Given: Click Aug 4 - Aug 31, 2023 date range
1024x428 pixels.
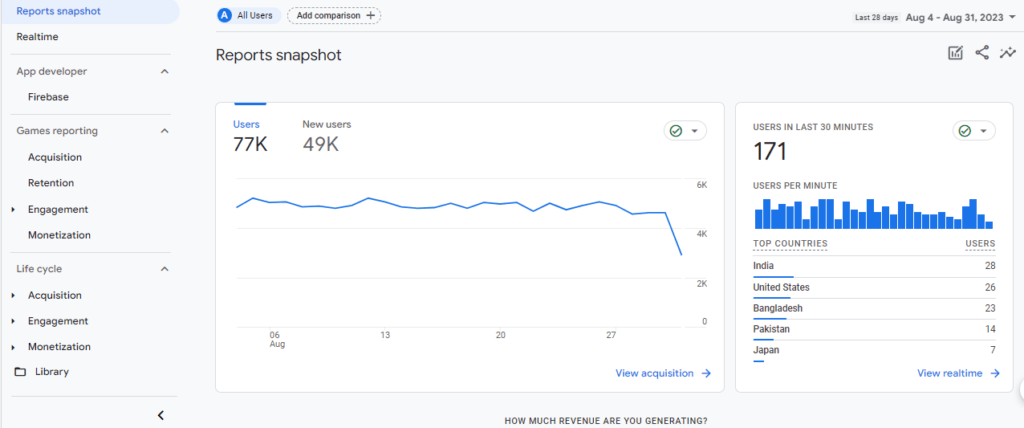Looking at the screenshot, I should pyautogui.click(x=954, y=18).
